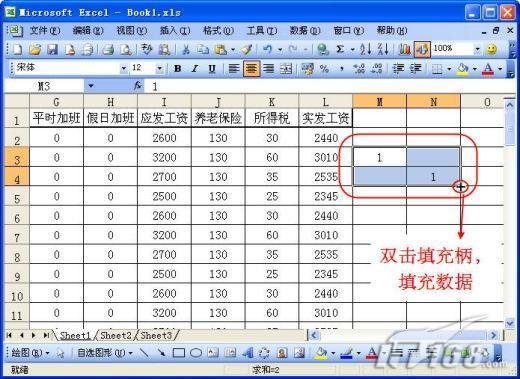Click the Sort Ascending icon
520x379 pixels.
coord(365,50)
